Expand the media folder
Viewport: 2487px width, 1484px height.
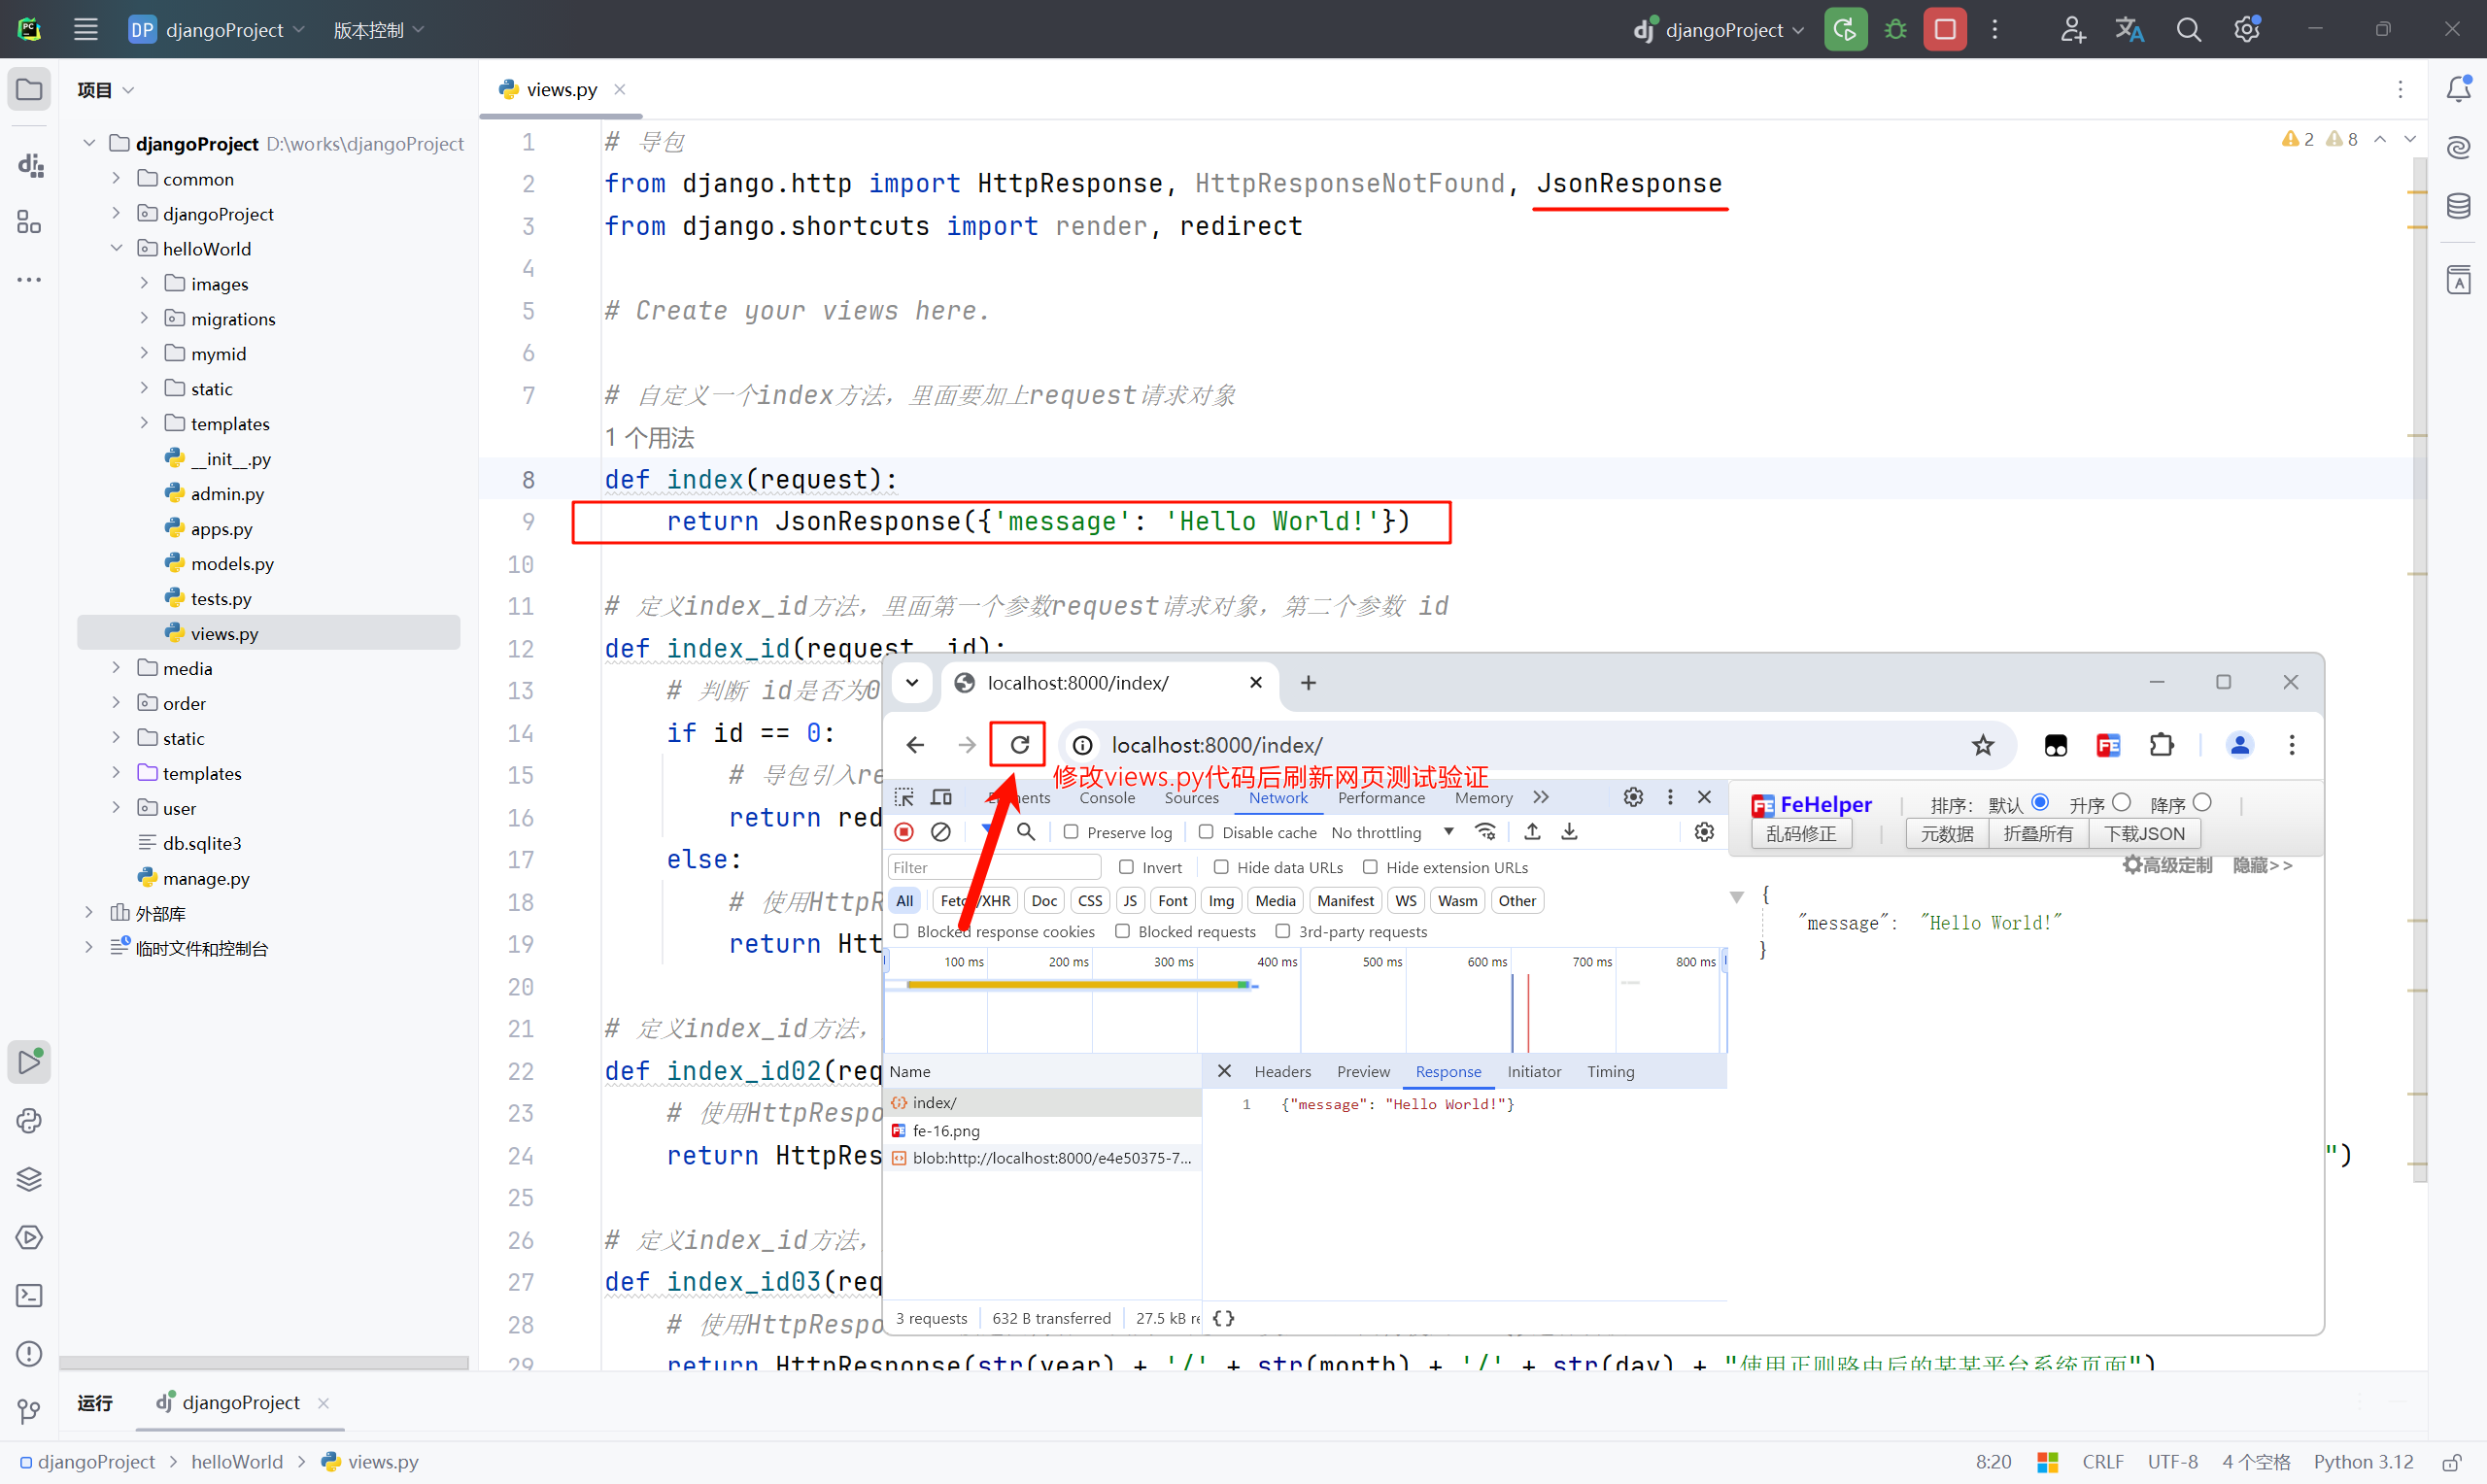(x=116, y=668)
